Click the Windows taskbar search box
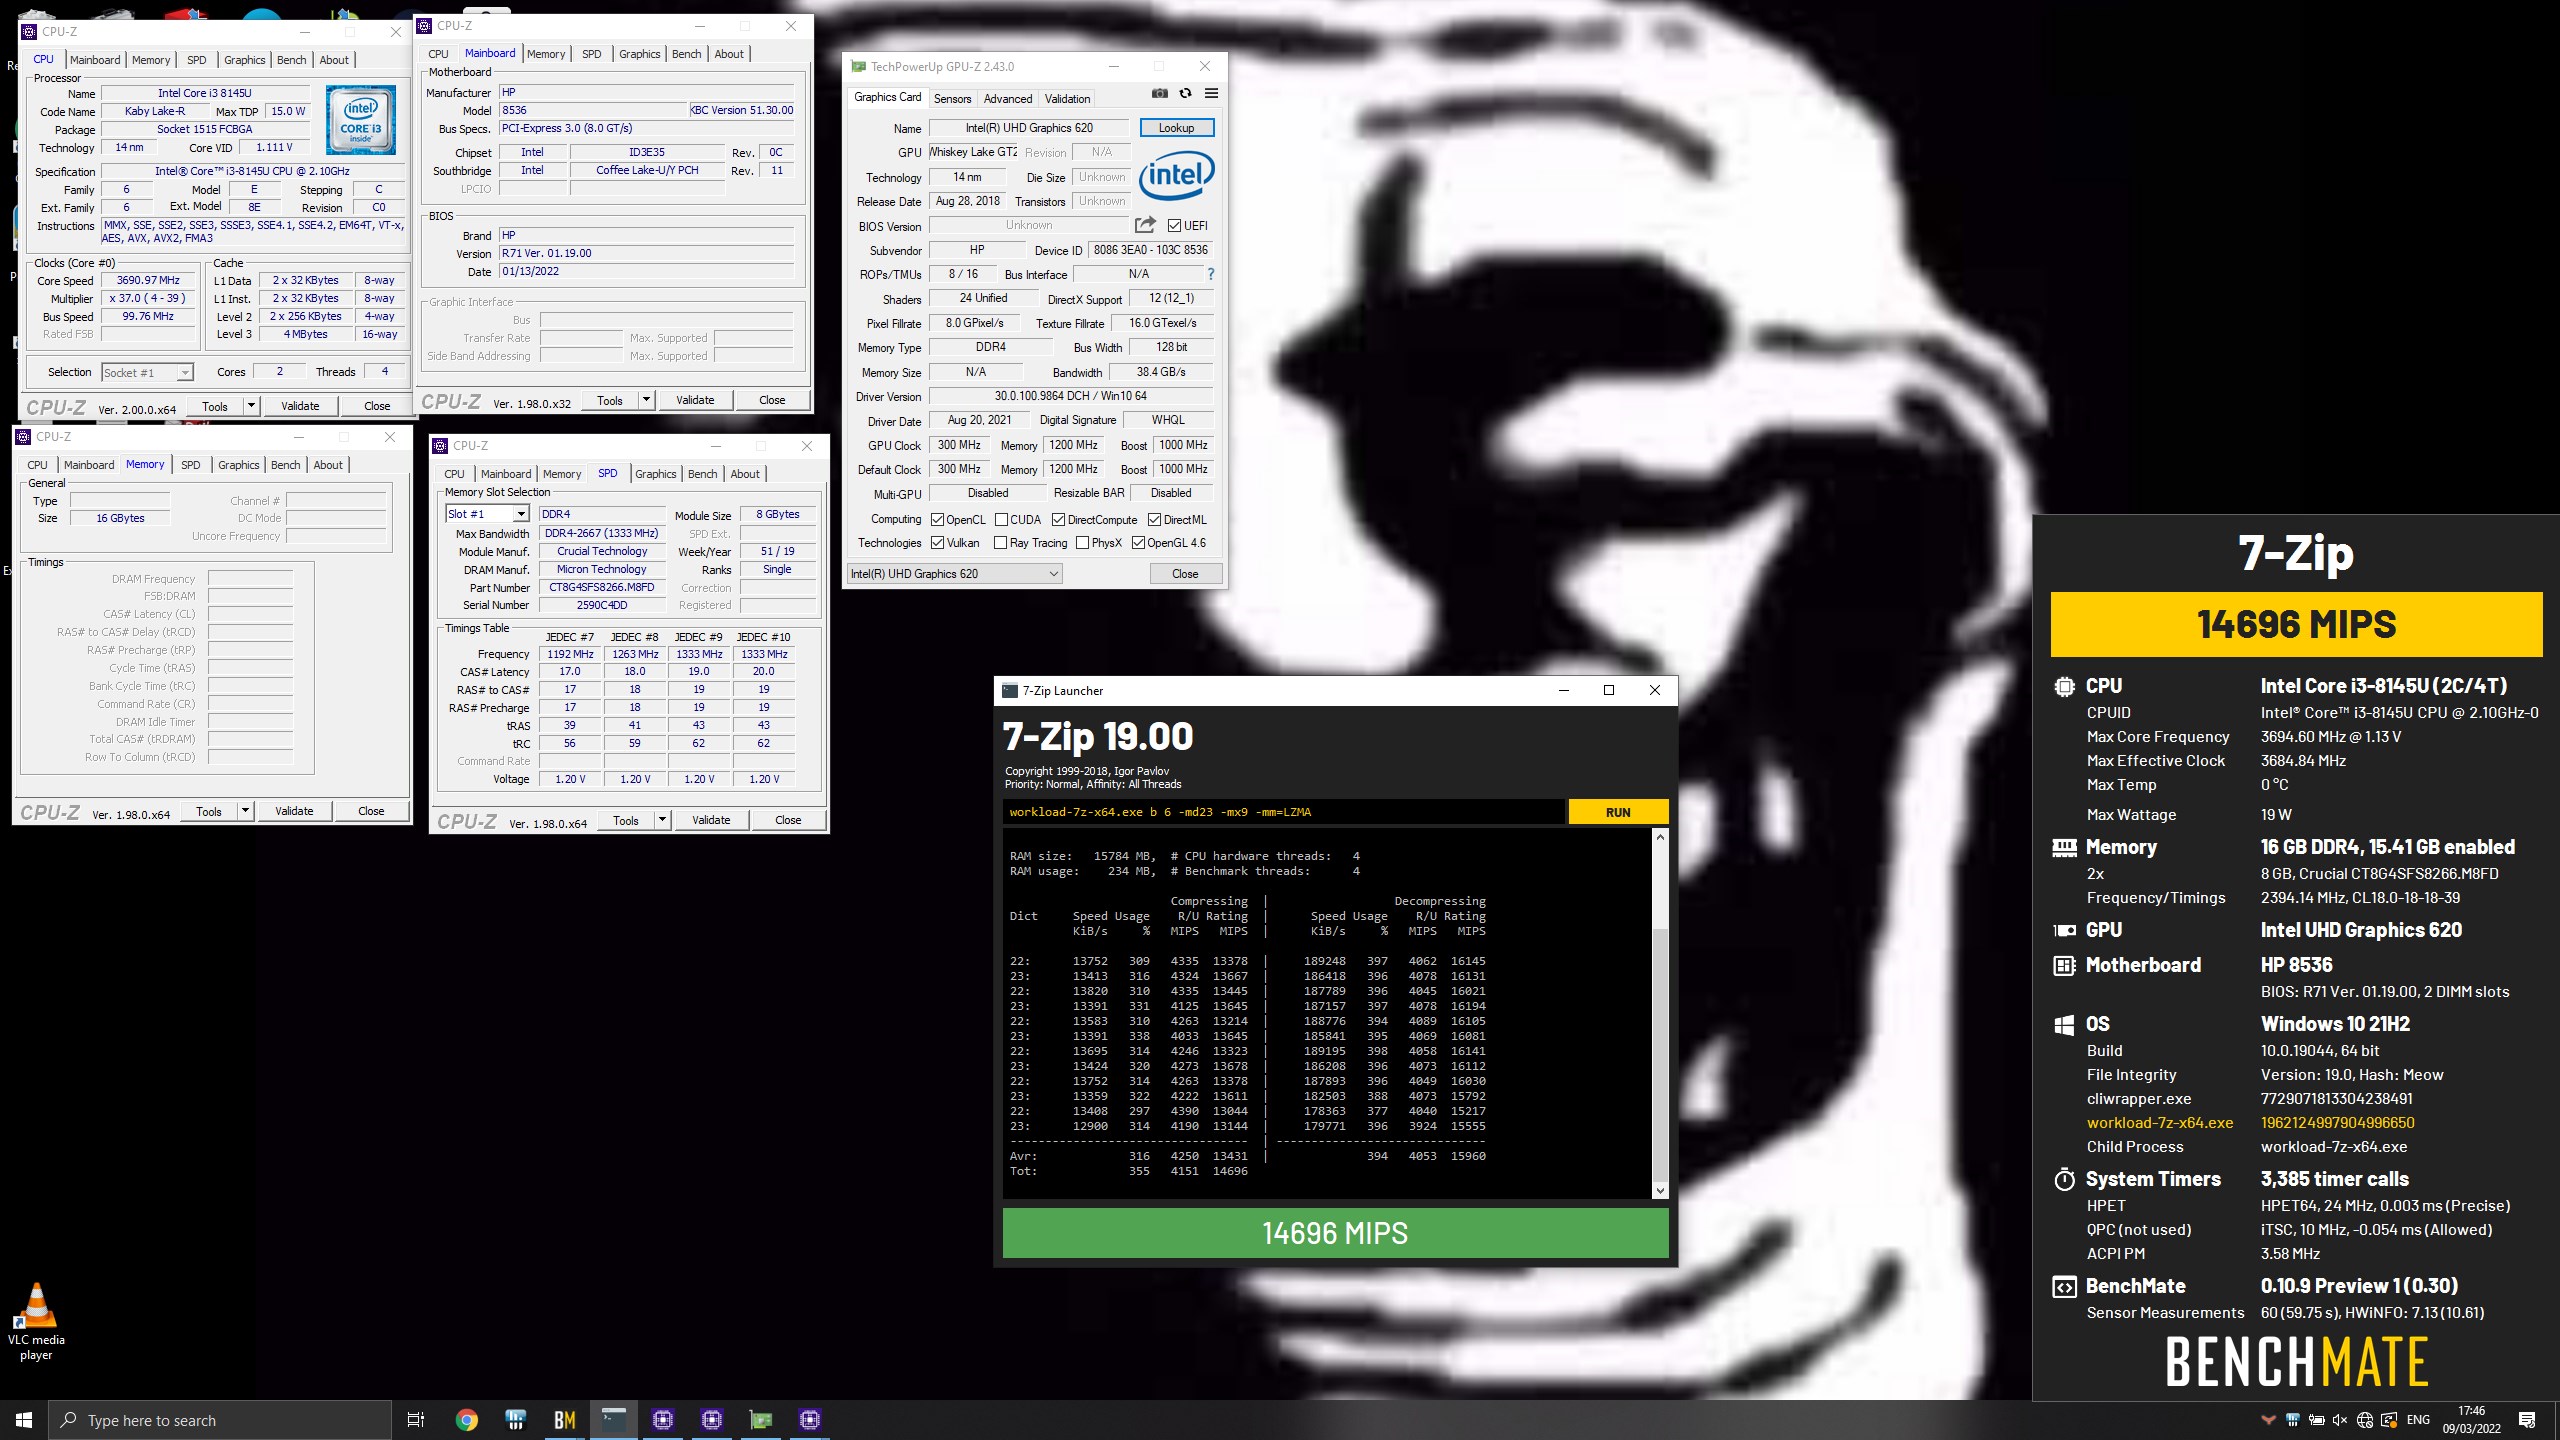This screenshot has height=1440, width=2560. tap(220, 1420)
